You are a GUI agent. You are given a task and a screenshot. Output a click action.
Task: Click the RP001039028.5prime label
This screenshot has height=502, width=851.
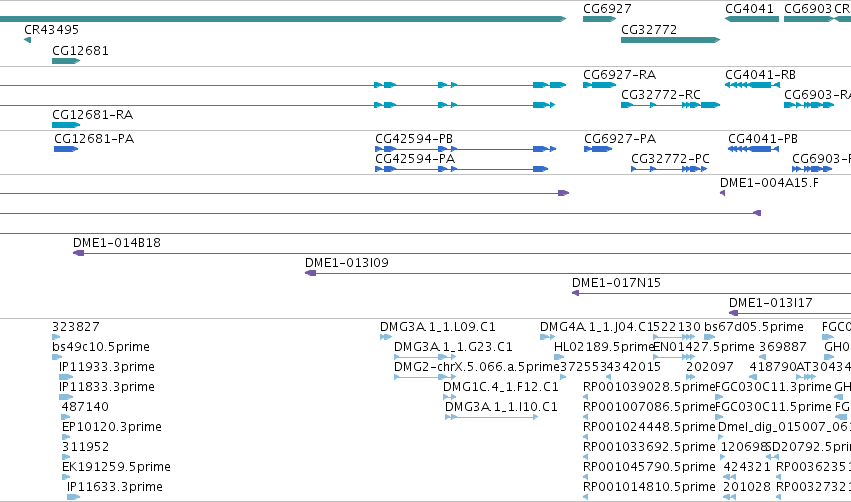tap(649, 387)
